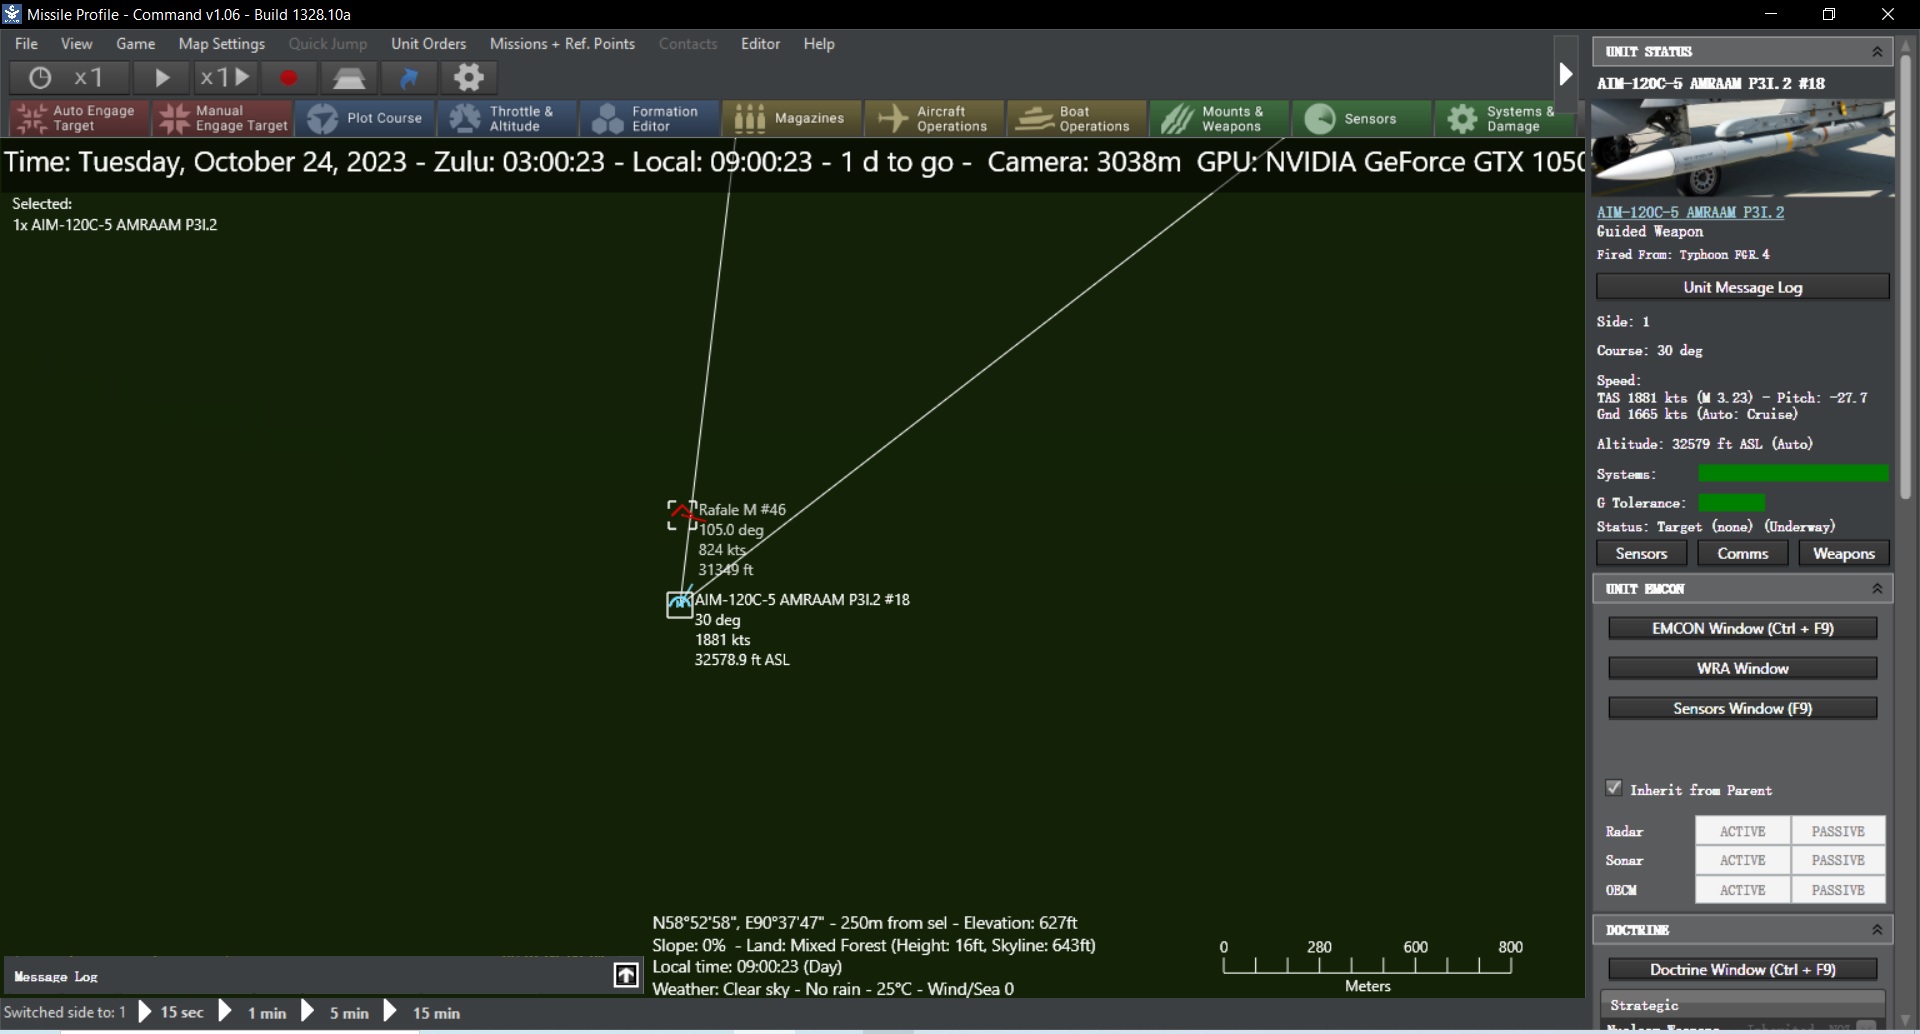Click the green Systems status bar
The image size is (1920, 1034).
tap(1793, 473)
